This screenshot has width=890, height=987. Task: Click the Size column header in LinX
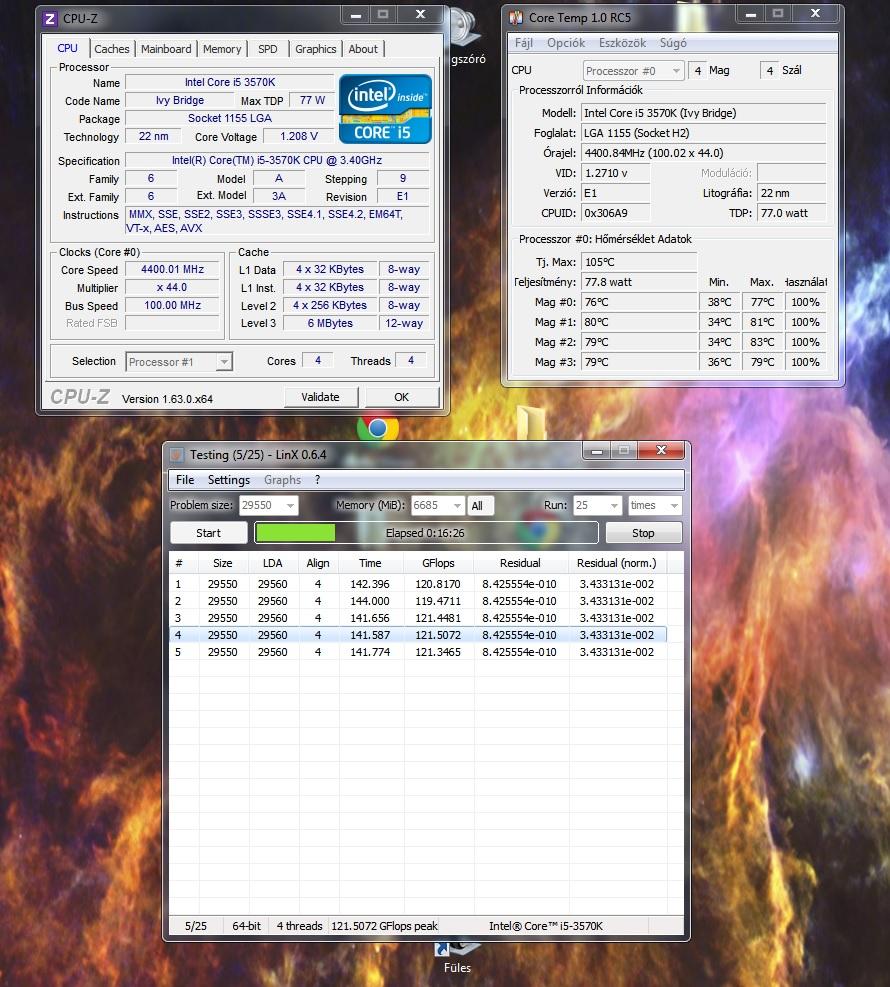[x=223, y=563]
